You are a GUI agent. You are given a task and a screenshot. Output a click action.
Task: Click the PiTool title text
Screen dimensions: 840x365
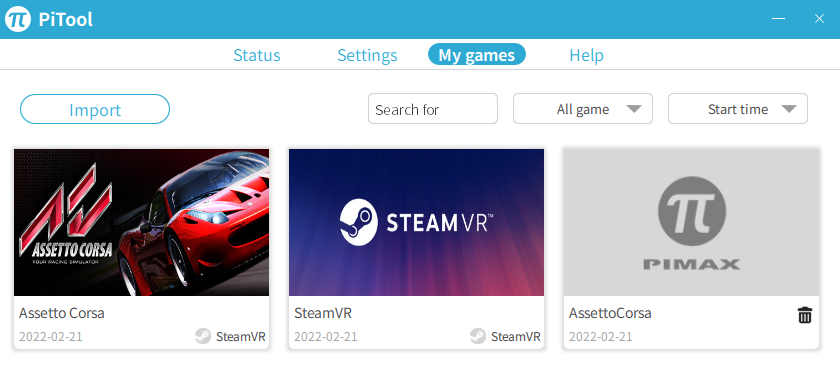pos(65,20)
